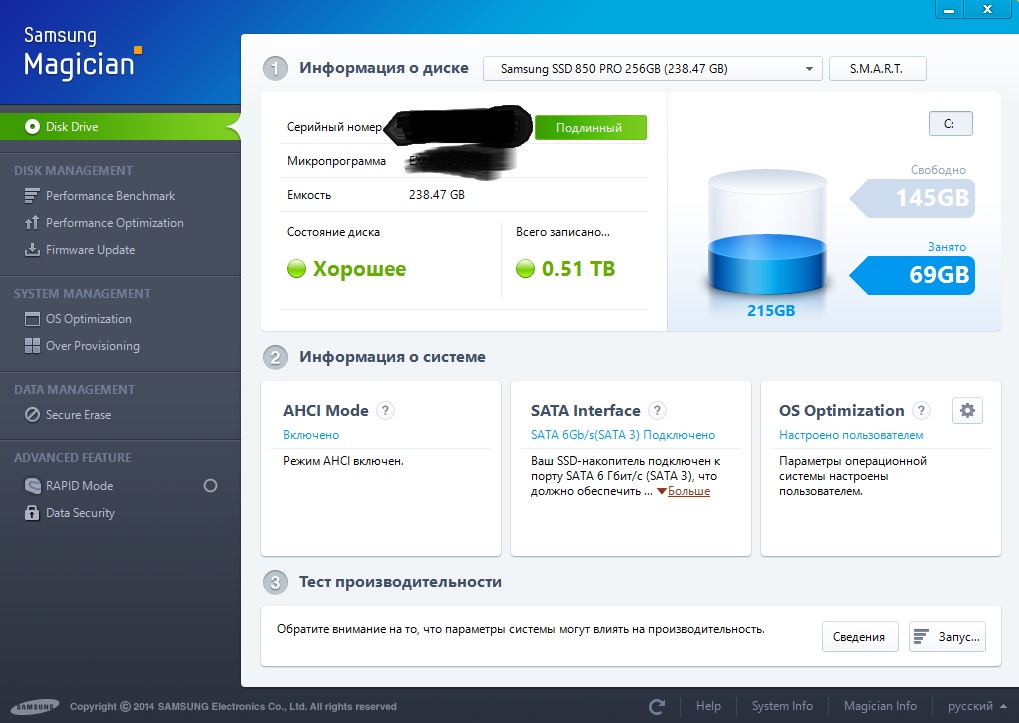Open the SSD drive selection dropdown
The height and width of the screenshot is (723, 1019).
pos(652,69)
